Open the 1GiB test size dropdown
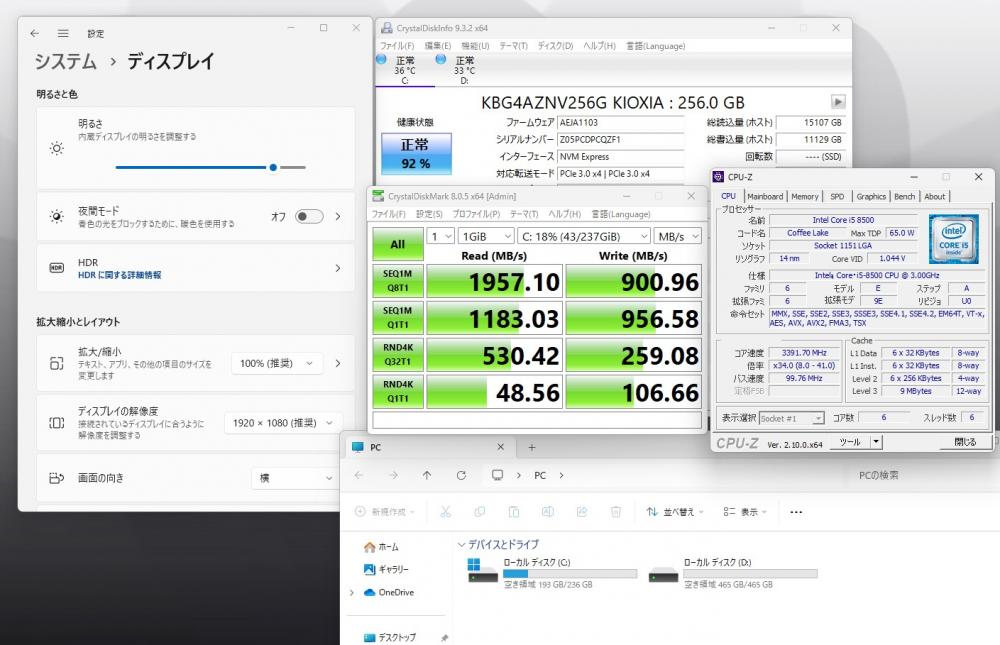This screenshot has width=1000, height=645. [x=486, y=237]
